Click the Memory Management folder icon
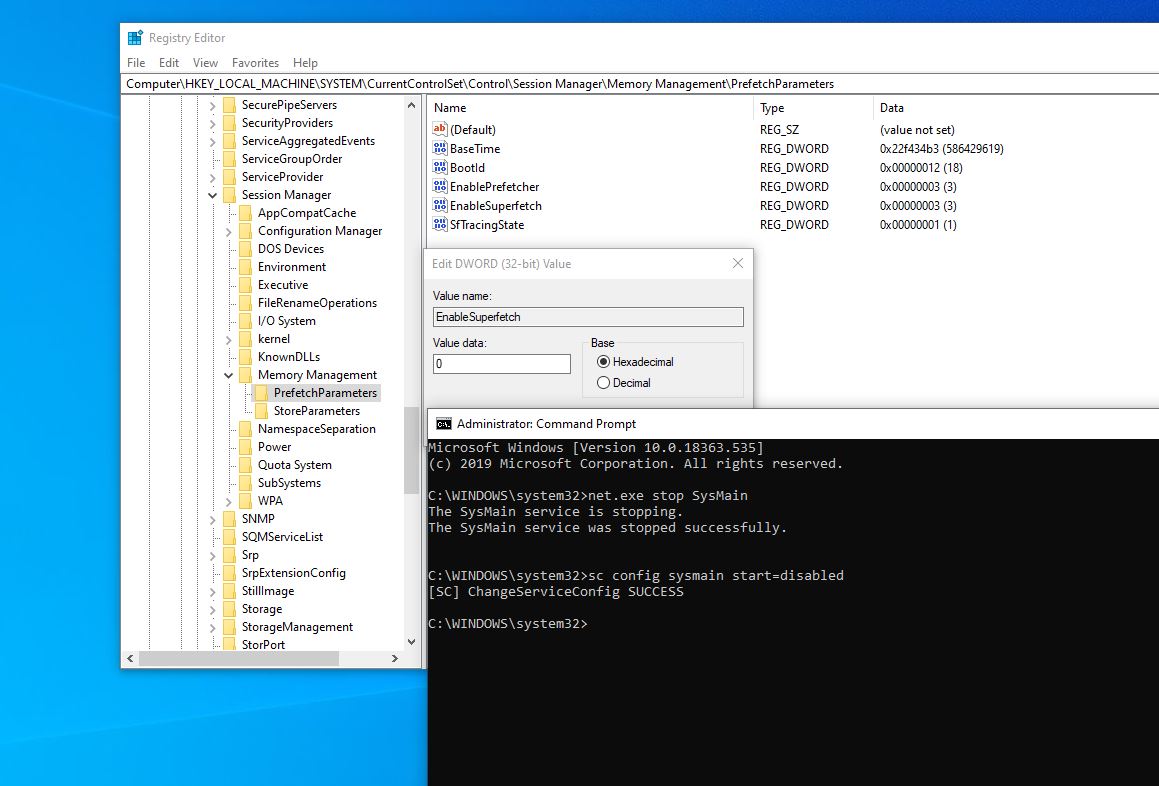This screenshot has width=1159, height=786. point(245,374)
